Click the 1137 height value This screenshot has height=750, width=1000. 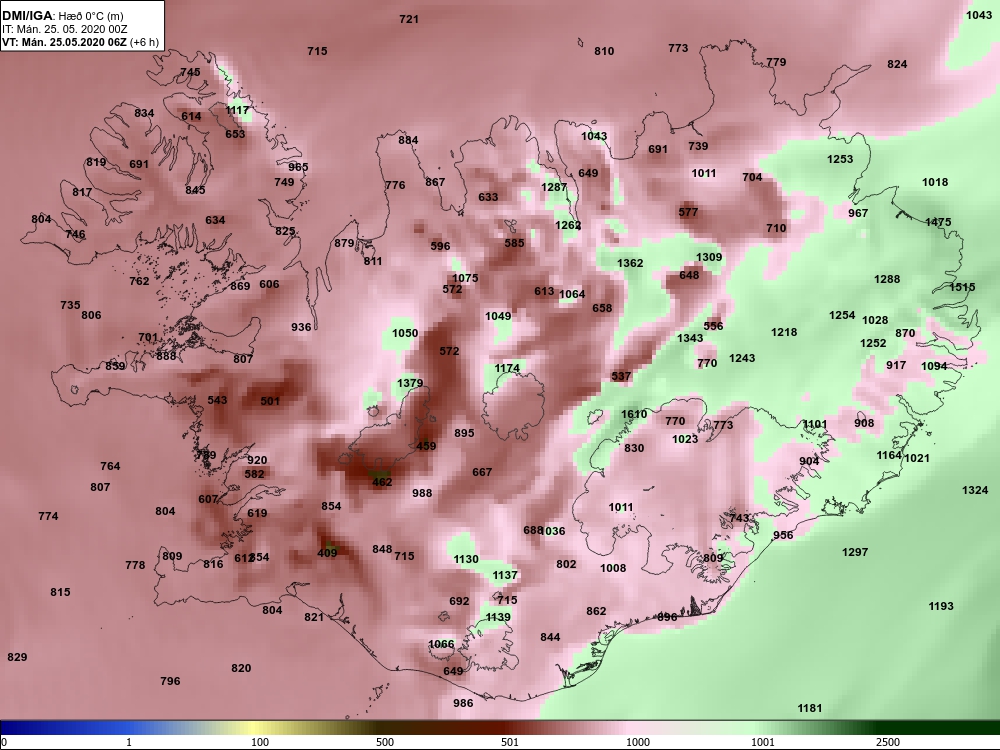504,575
